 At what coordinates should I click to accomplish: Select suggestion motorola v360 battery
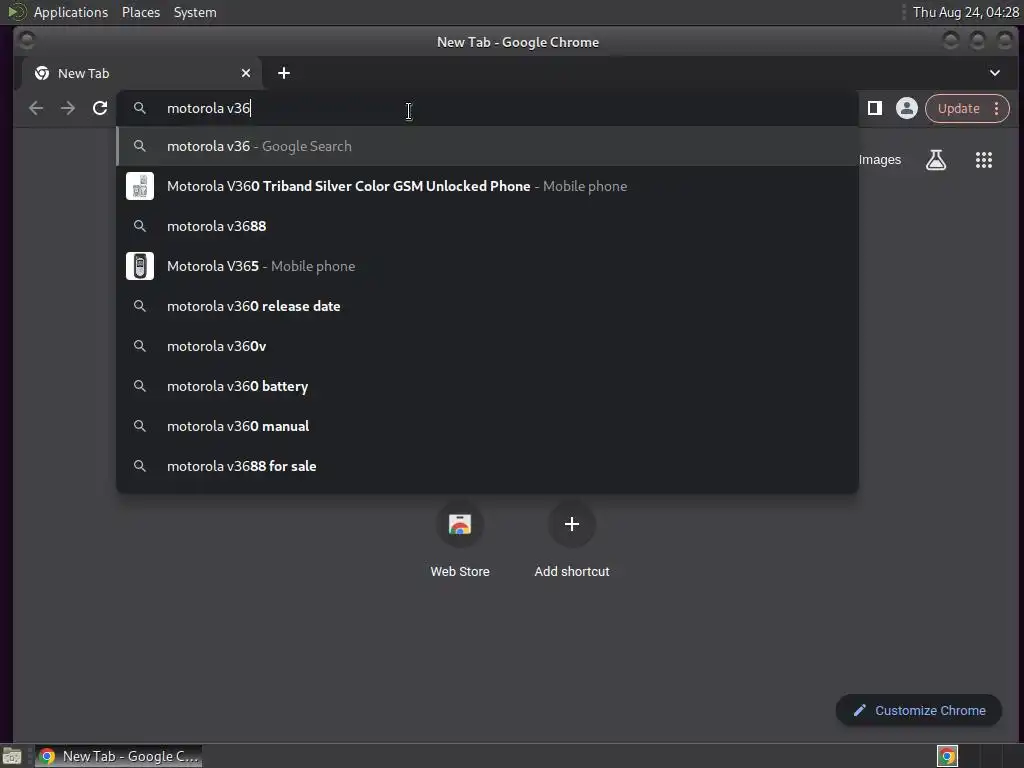coord(487,386)
